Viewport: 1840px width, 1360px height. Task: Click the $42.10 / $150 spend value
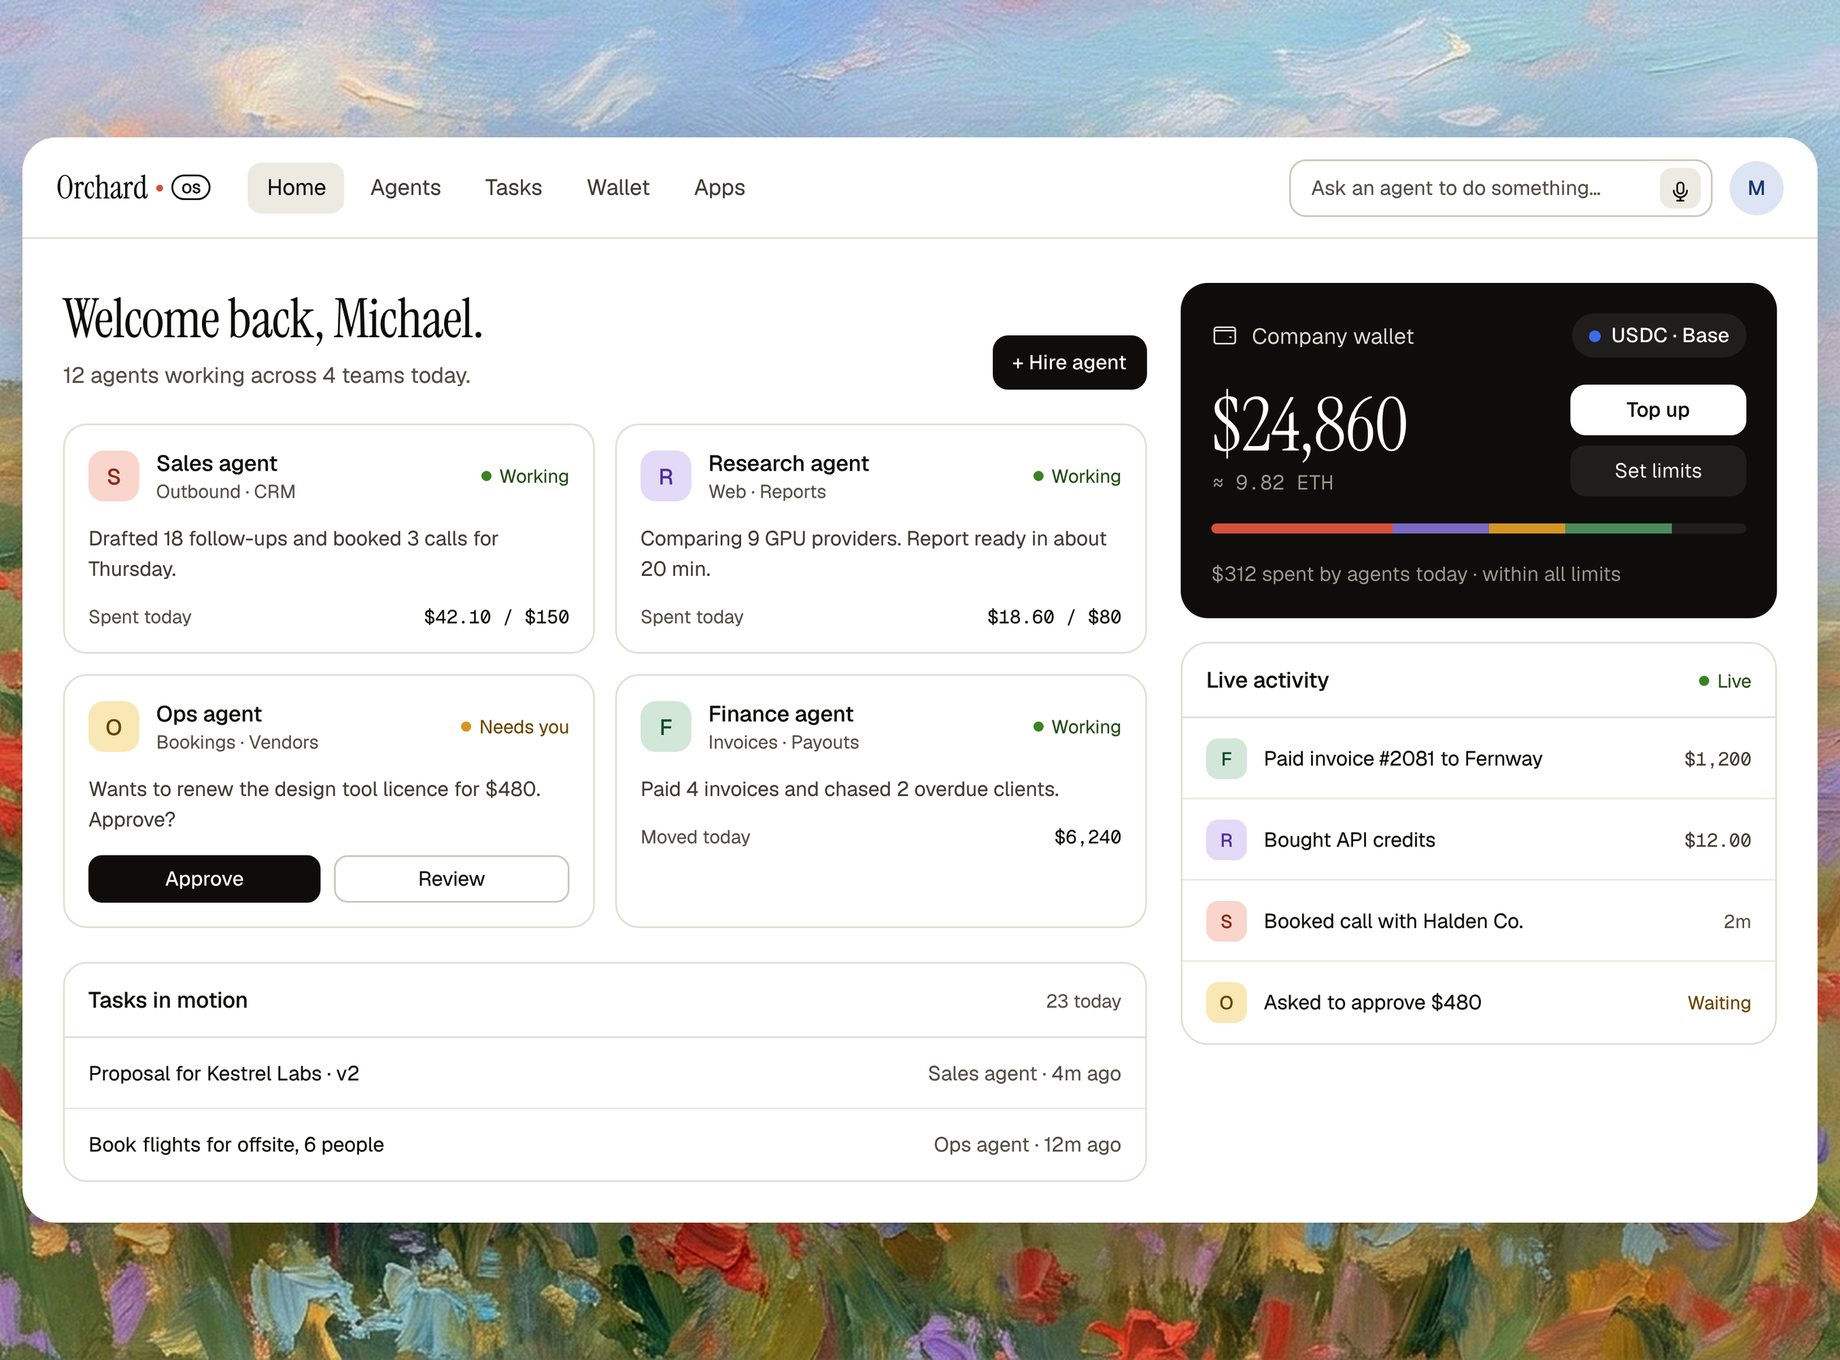[x=496, y=617]
